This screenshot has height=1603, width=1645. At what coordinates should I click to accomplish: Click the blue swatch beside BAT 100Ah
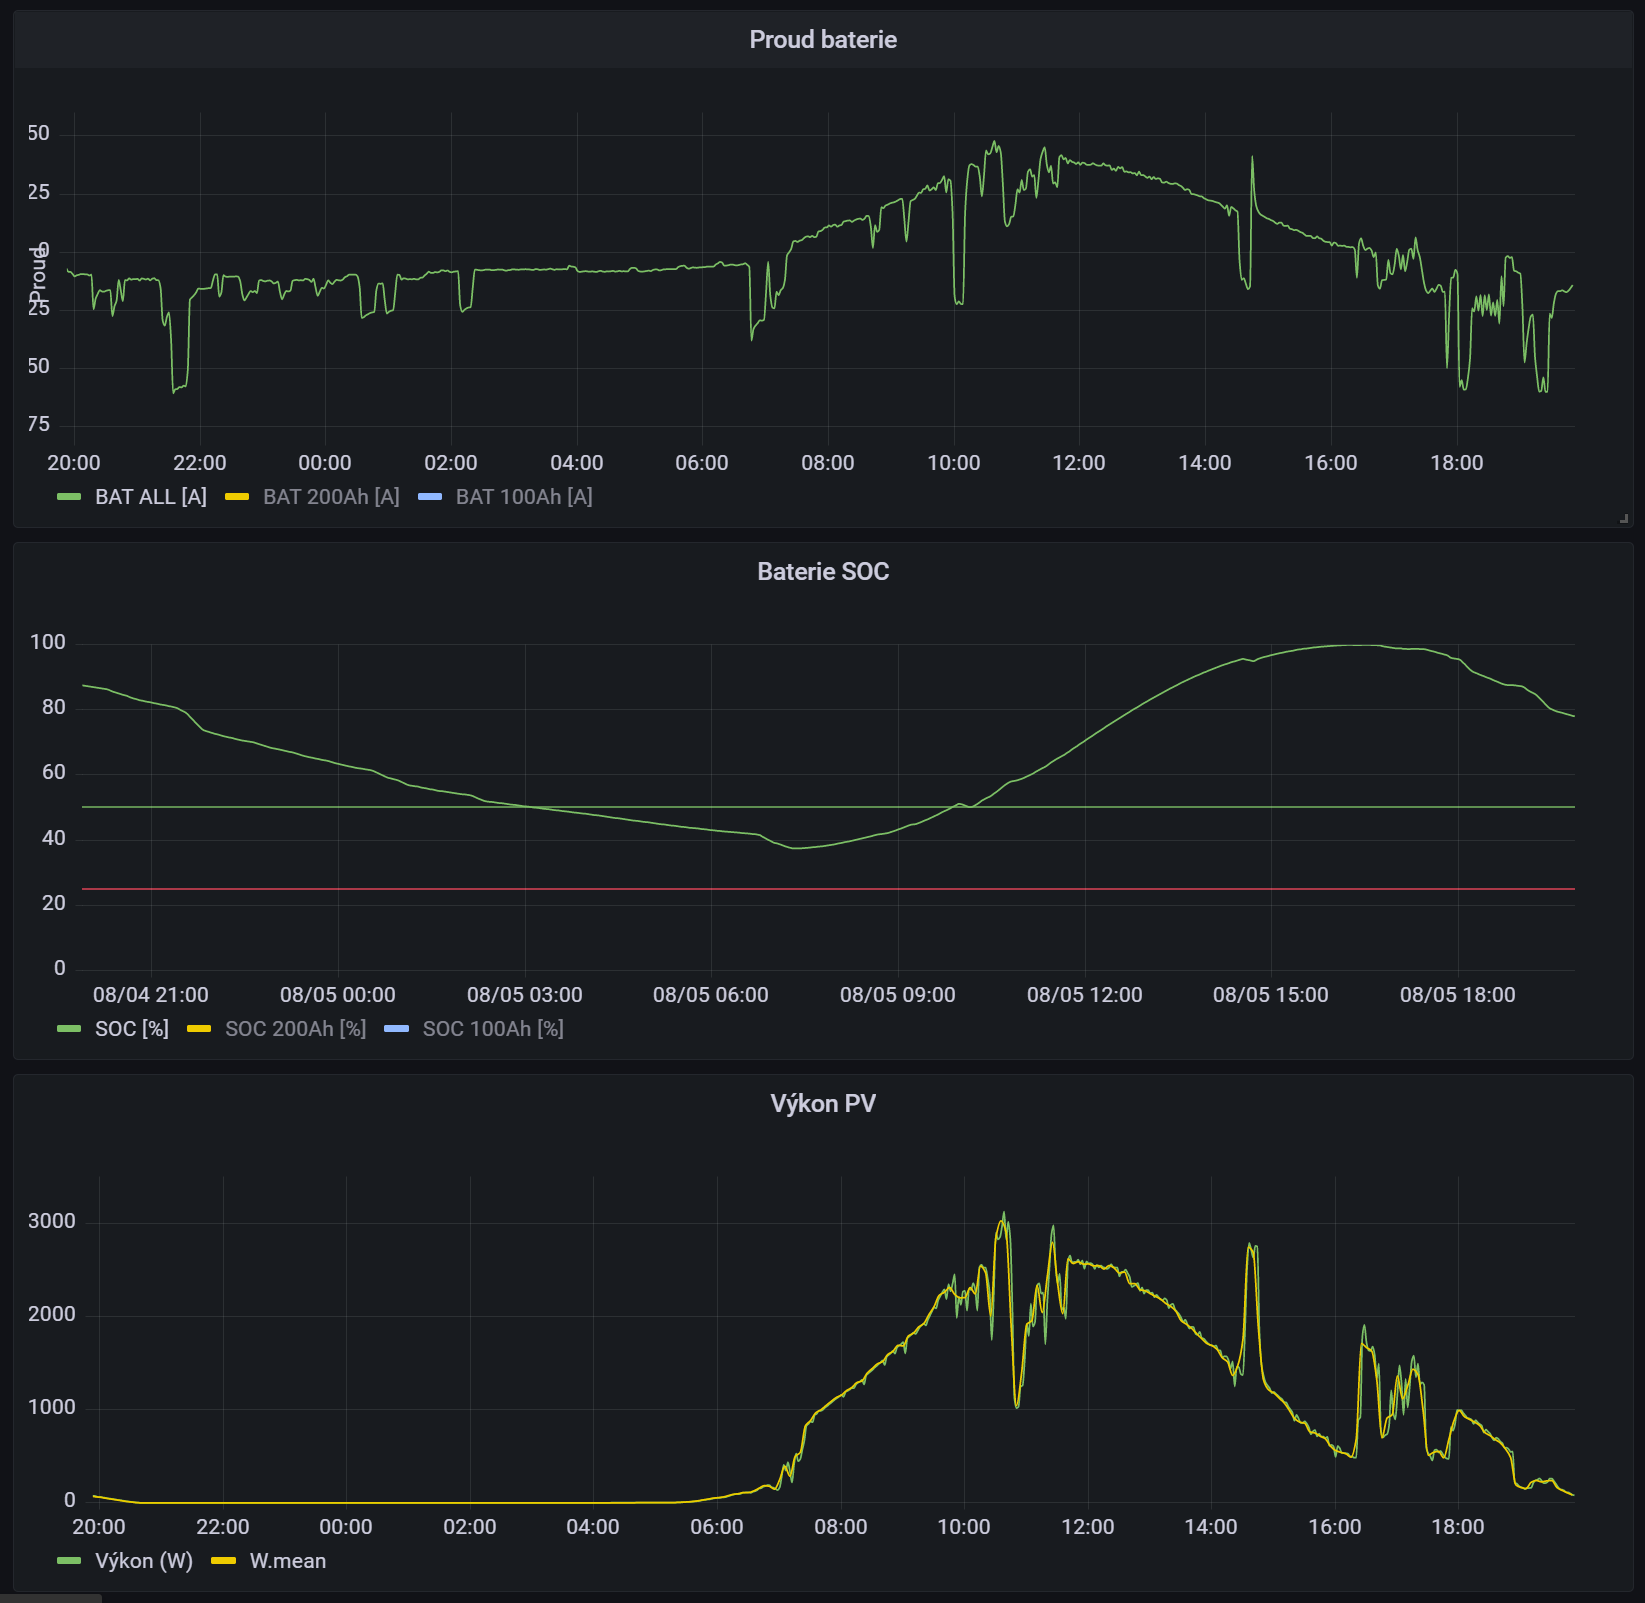coord(430,497)
